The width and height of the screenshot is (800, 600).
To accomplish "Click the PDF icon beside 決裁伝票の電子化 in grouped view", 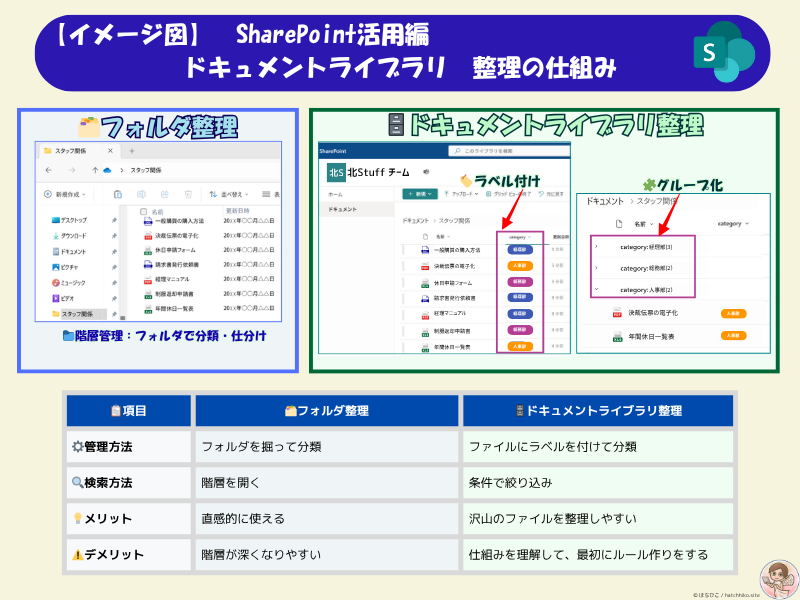I will coord(618,312).
